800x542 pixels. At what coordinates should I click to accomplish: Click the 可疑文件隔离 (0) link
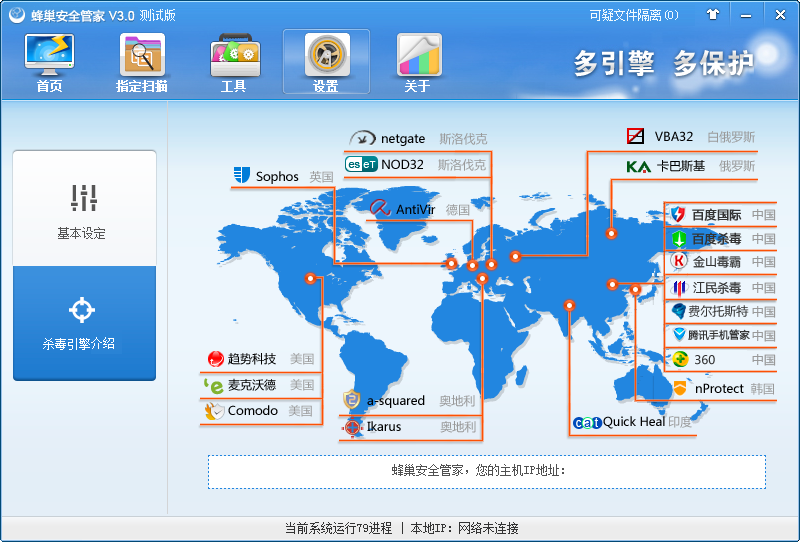634,15
